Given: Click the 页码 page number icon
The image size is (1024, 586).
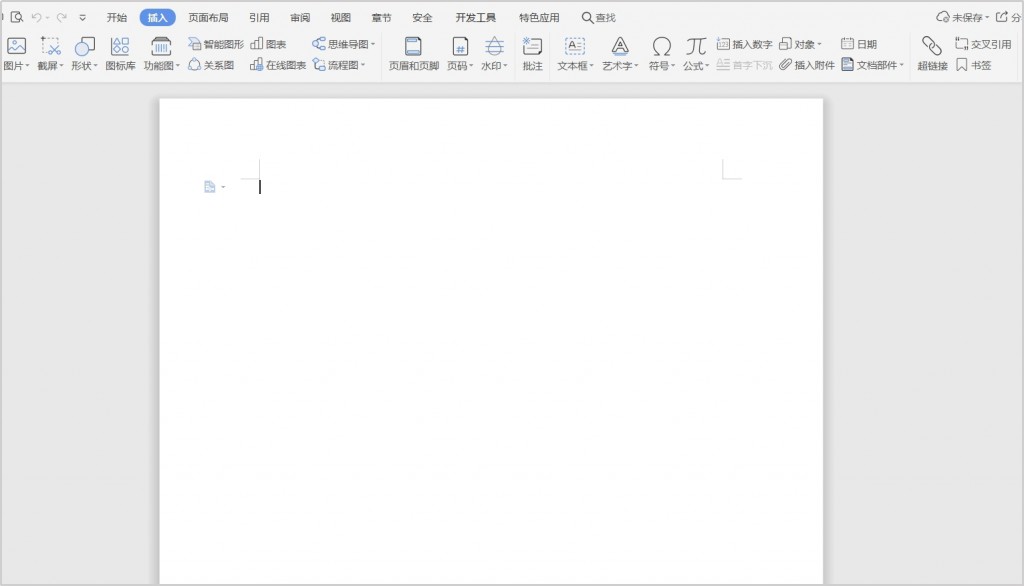Looking at the screenshot, I should pyautogui.click(x=460, y=46).
